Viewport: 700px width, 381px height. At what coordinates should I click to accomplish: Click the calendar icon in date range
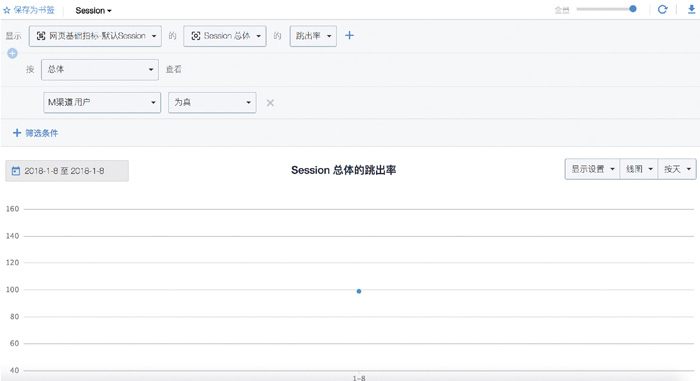pos(16,171)
